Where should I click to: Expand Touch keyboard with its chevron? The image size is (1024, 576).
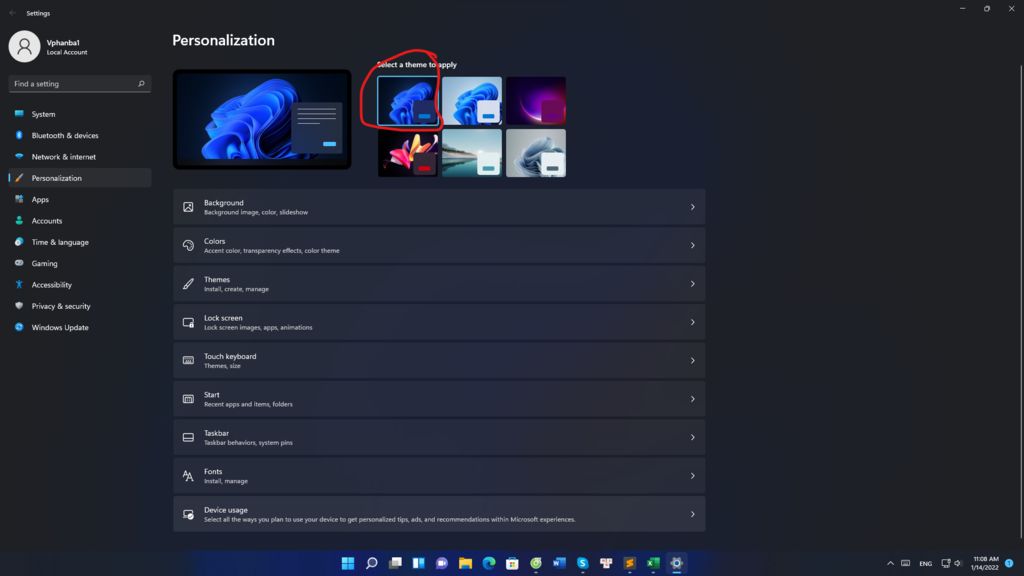692,360
